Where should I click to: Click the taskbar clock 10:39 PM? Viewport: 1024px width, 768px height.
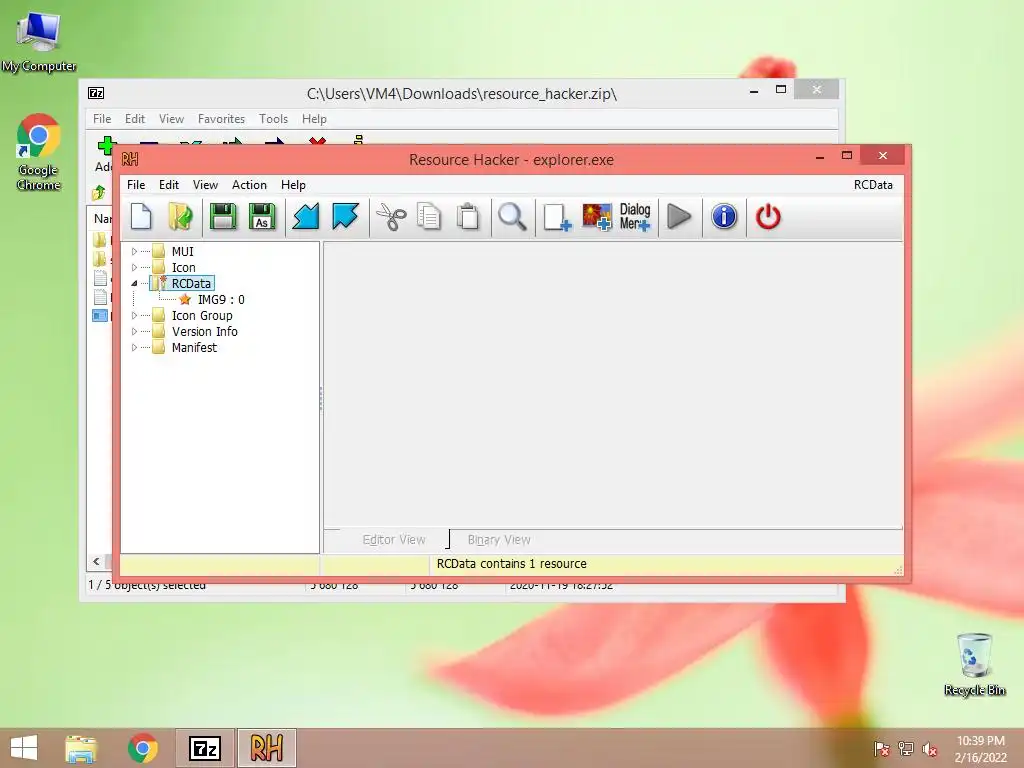tap(980, 741)
